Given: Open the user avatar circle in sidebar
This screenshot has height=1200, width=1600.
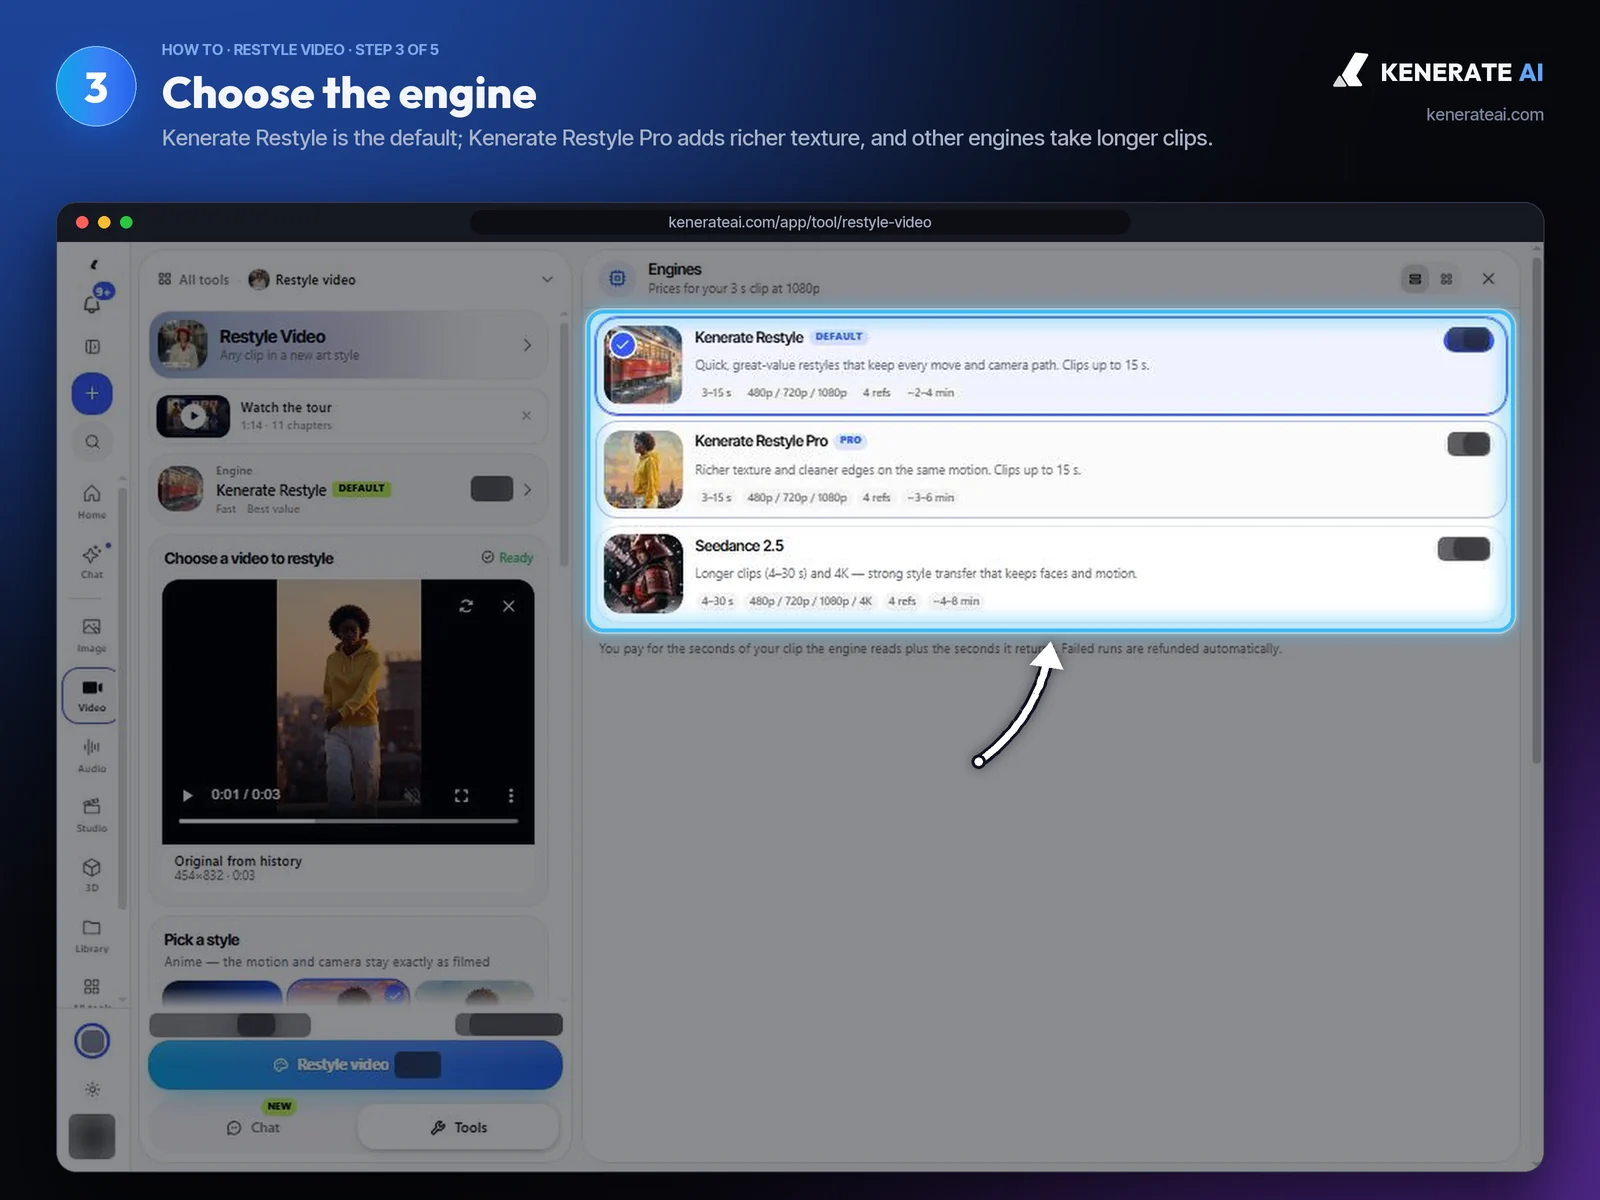Looking at the screenshot, I should [x=92, y=1041].
